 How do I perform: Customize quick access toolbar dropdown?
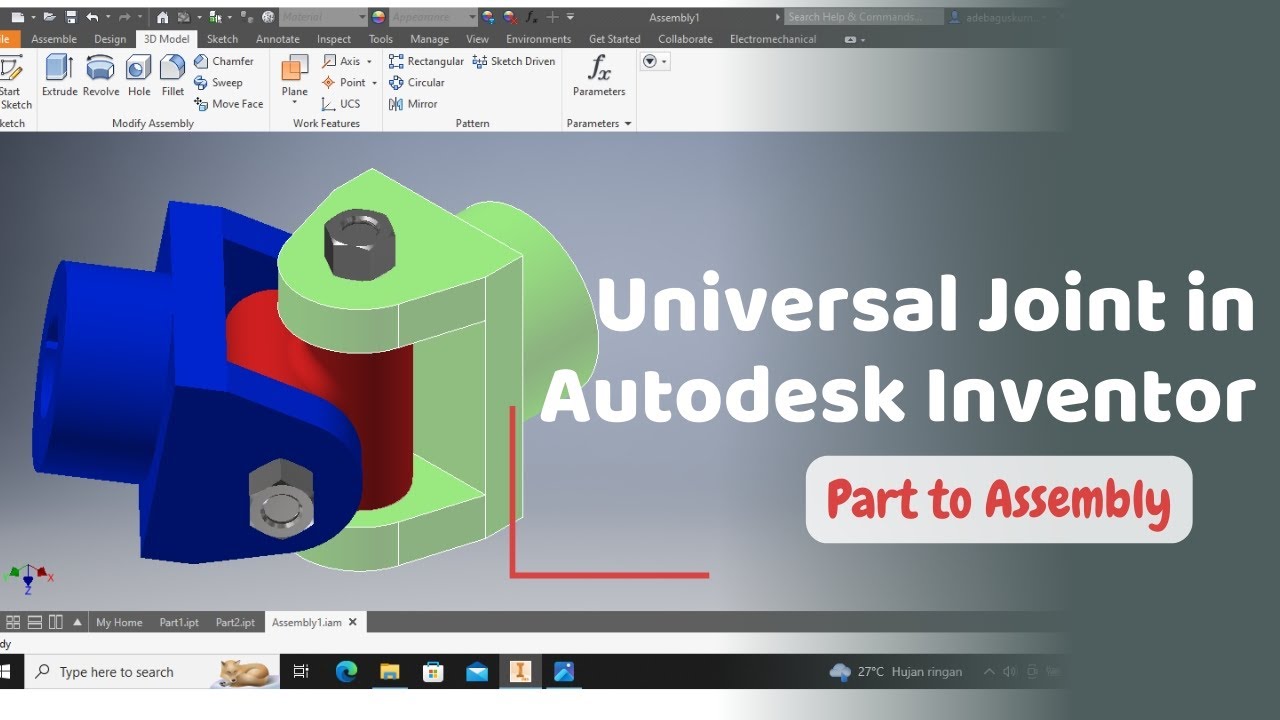[x=570, y=17]
